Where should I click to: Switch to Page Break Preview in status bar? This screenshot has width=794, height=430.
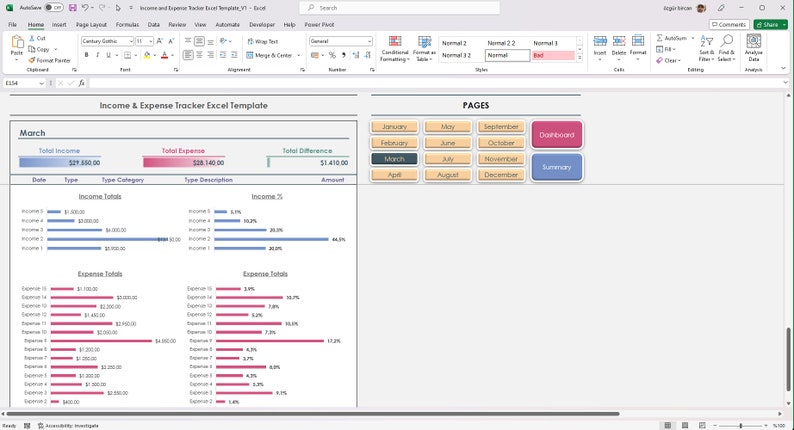point(702,425)
